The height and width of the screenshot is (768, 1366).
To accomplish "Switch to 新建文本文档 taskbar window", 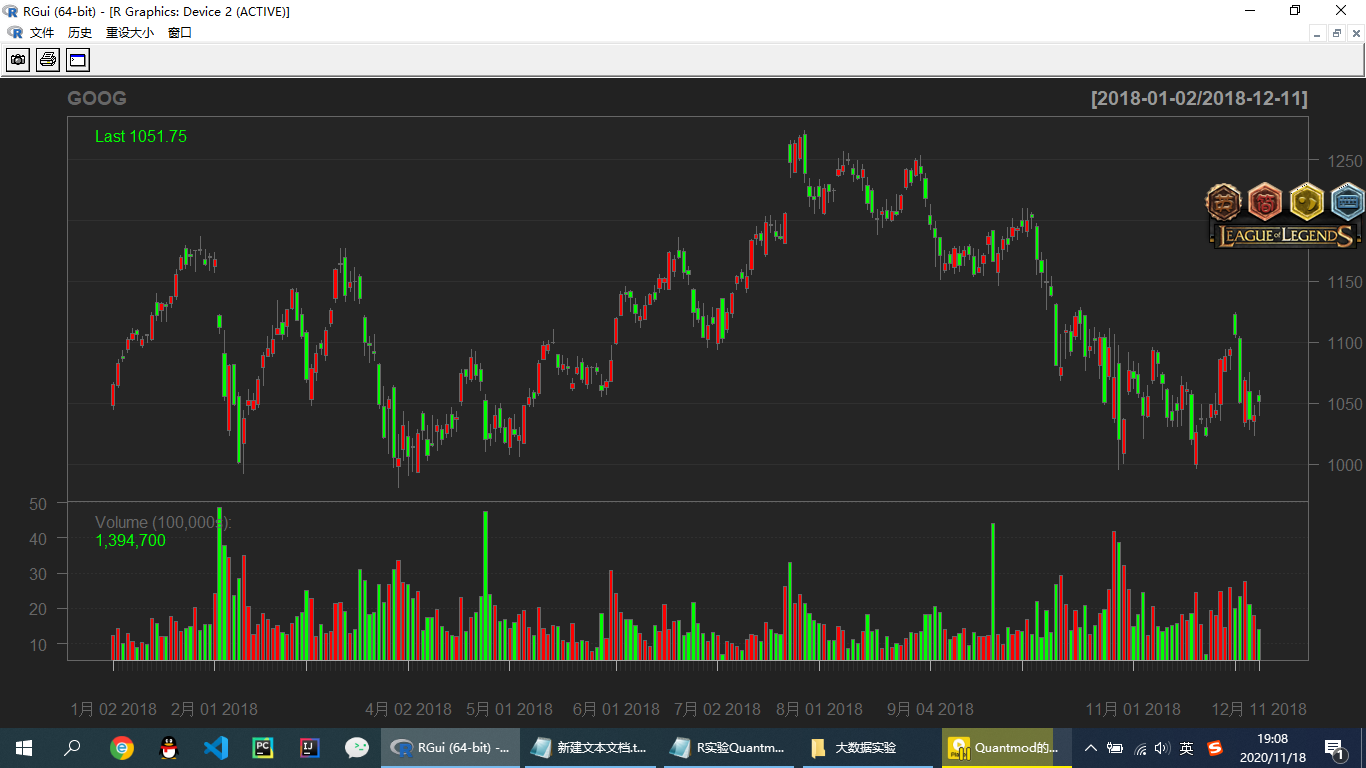I will click(590, 747).
